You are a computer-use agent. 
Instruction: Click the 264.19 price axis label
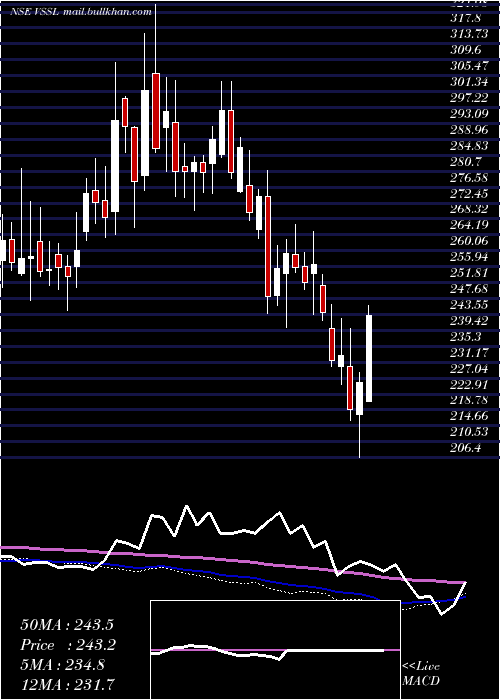click(469, 226)
